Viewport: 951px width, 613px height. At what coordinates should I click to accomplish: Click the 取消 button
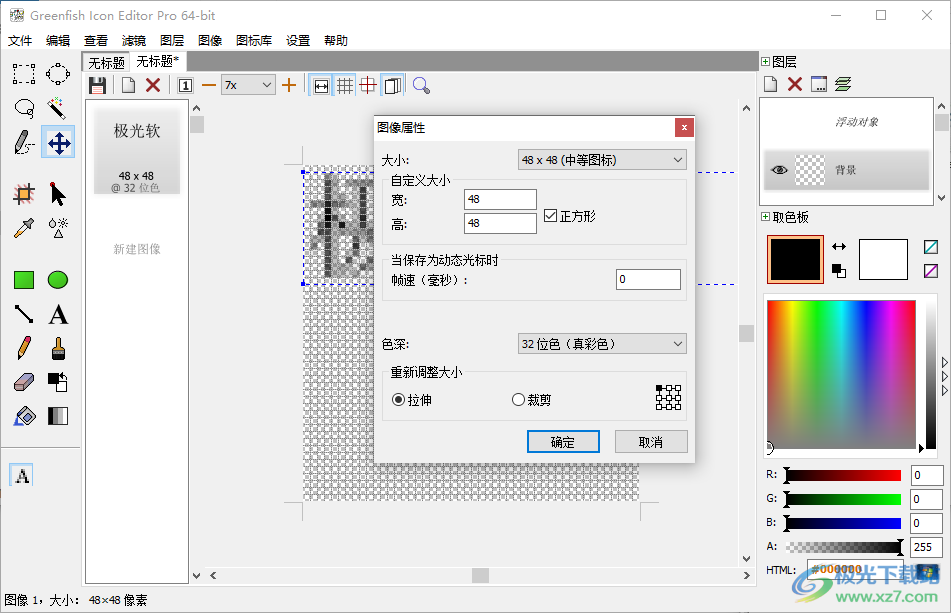(x=651, y=441)
